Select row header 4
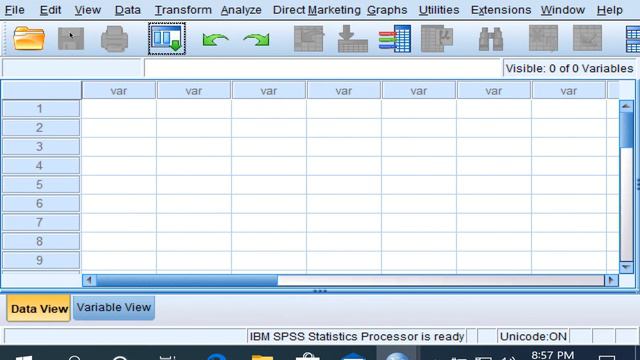 click(x=41, y=165)
